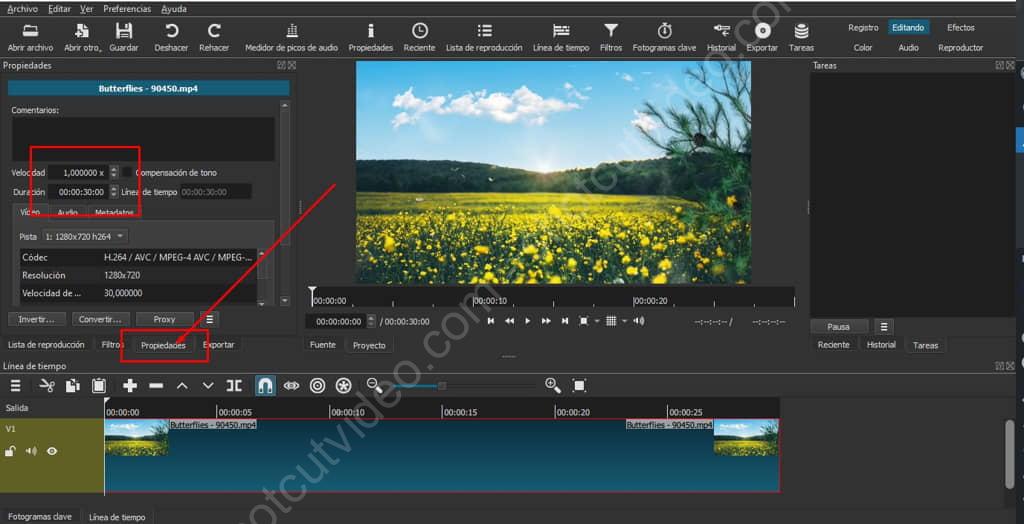Toggle player volume speaker icon
This screenshot has width=1024, height=524.
click(639, 321)
